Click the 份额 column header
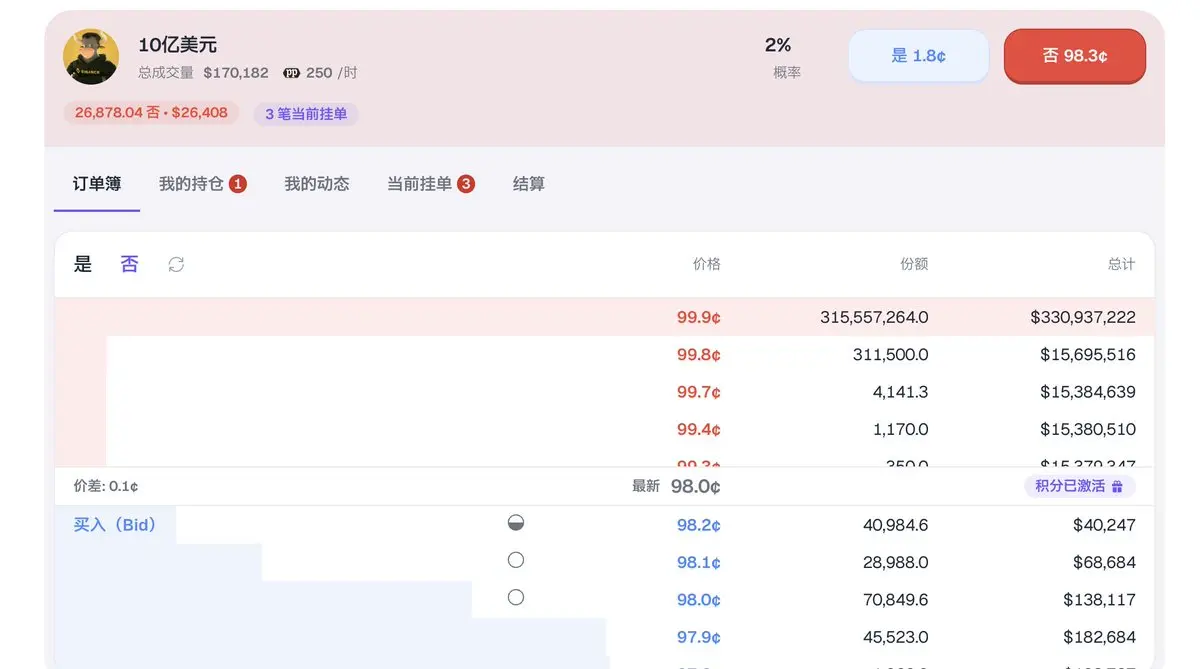Screen dimensions: 1200x669 click(x=914, y=264)
